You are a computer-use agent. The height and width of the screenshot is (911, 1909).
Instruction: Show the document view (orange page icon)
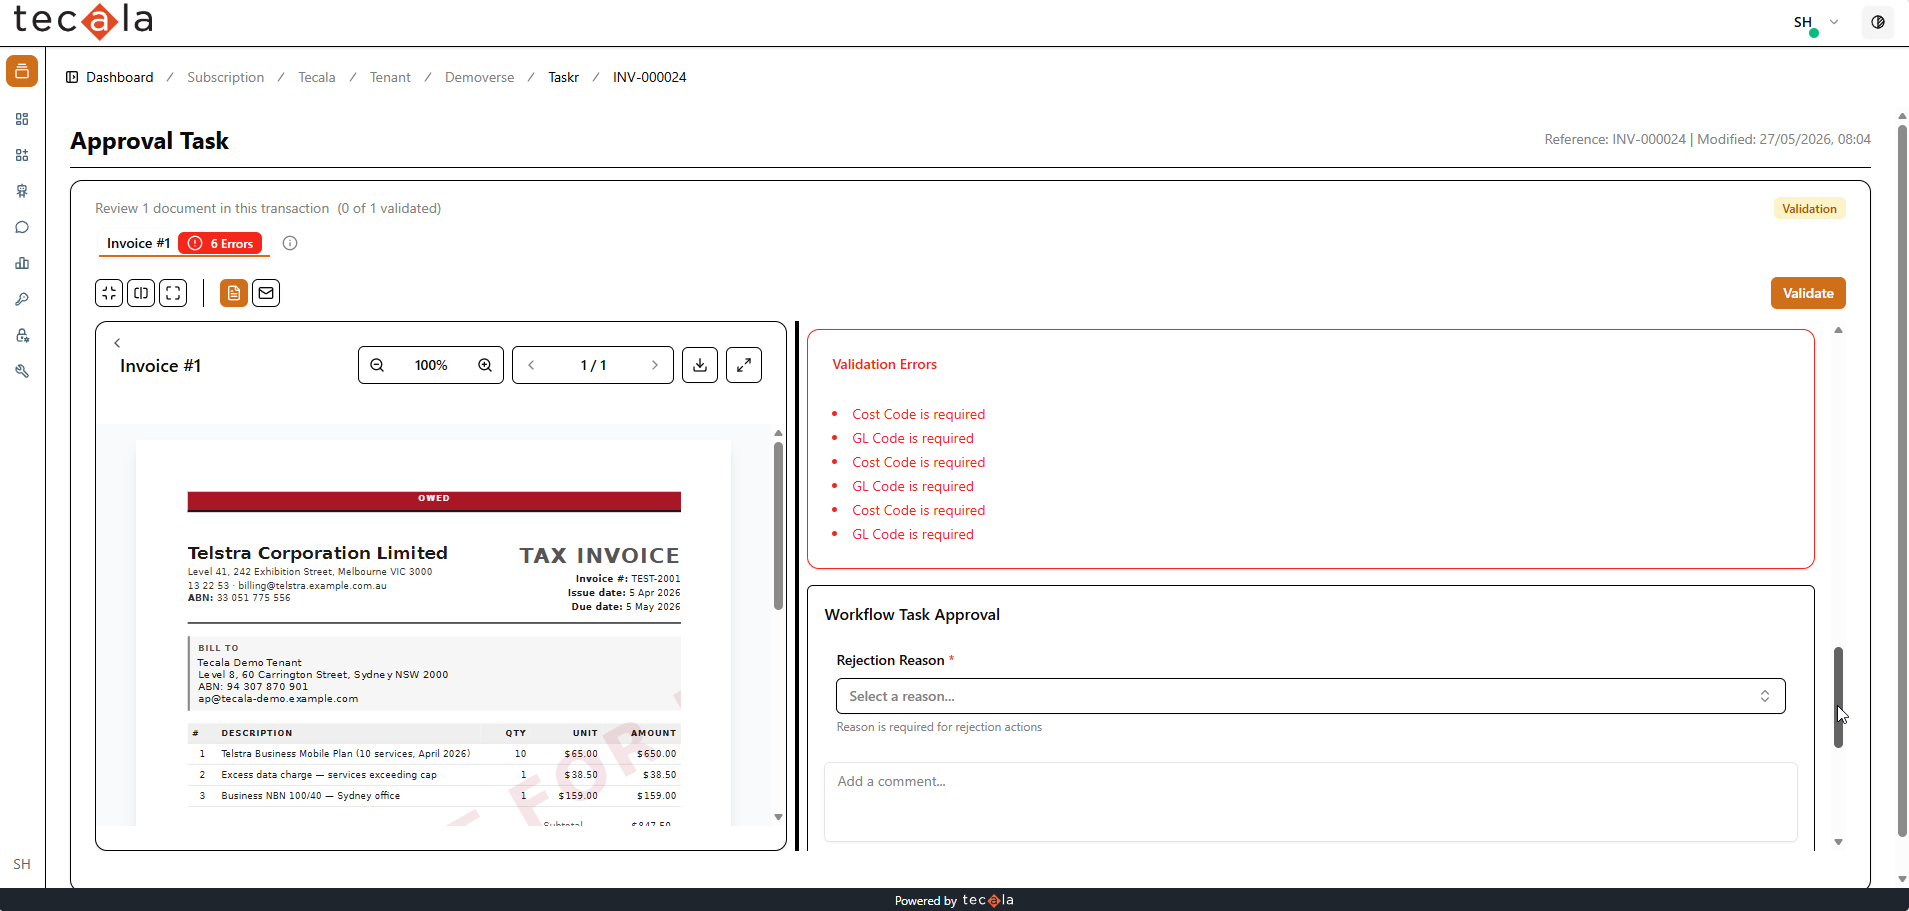click(x=234, y=293)
